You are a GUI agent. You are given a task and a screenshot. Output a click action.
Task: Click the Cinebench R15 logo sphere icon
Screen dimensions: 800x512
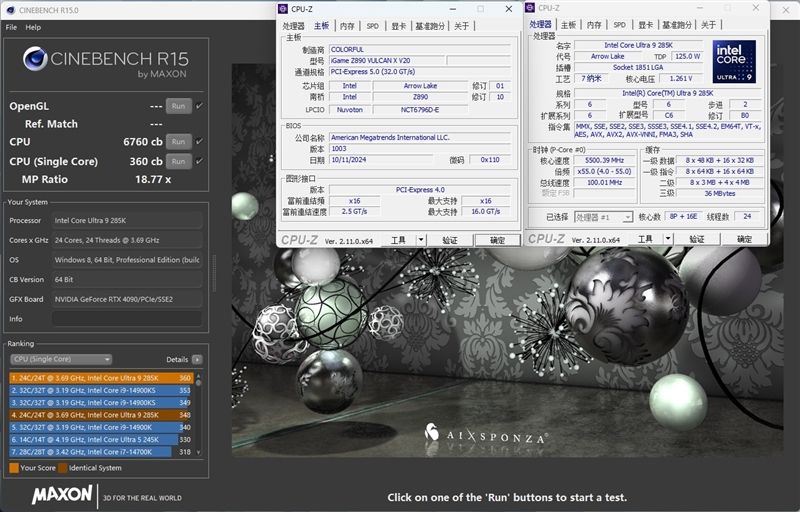(x=35, y=60)
